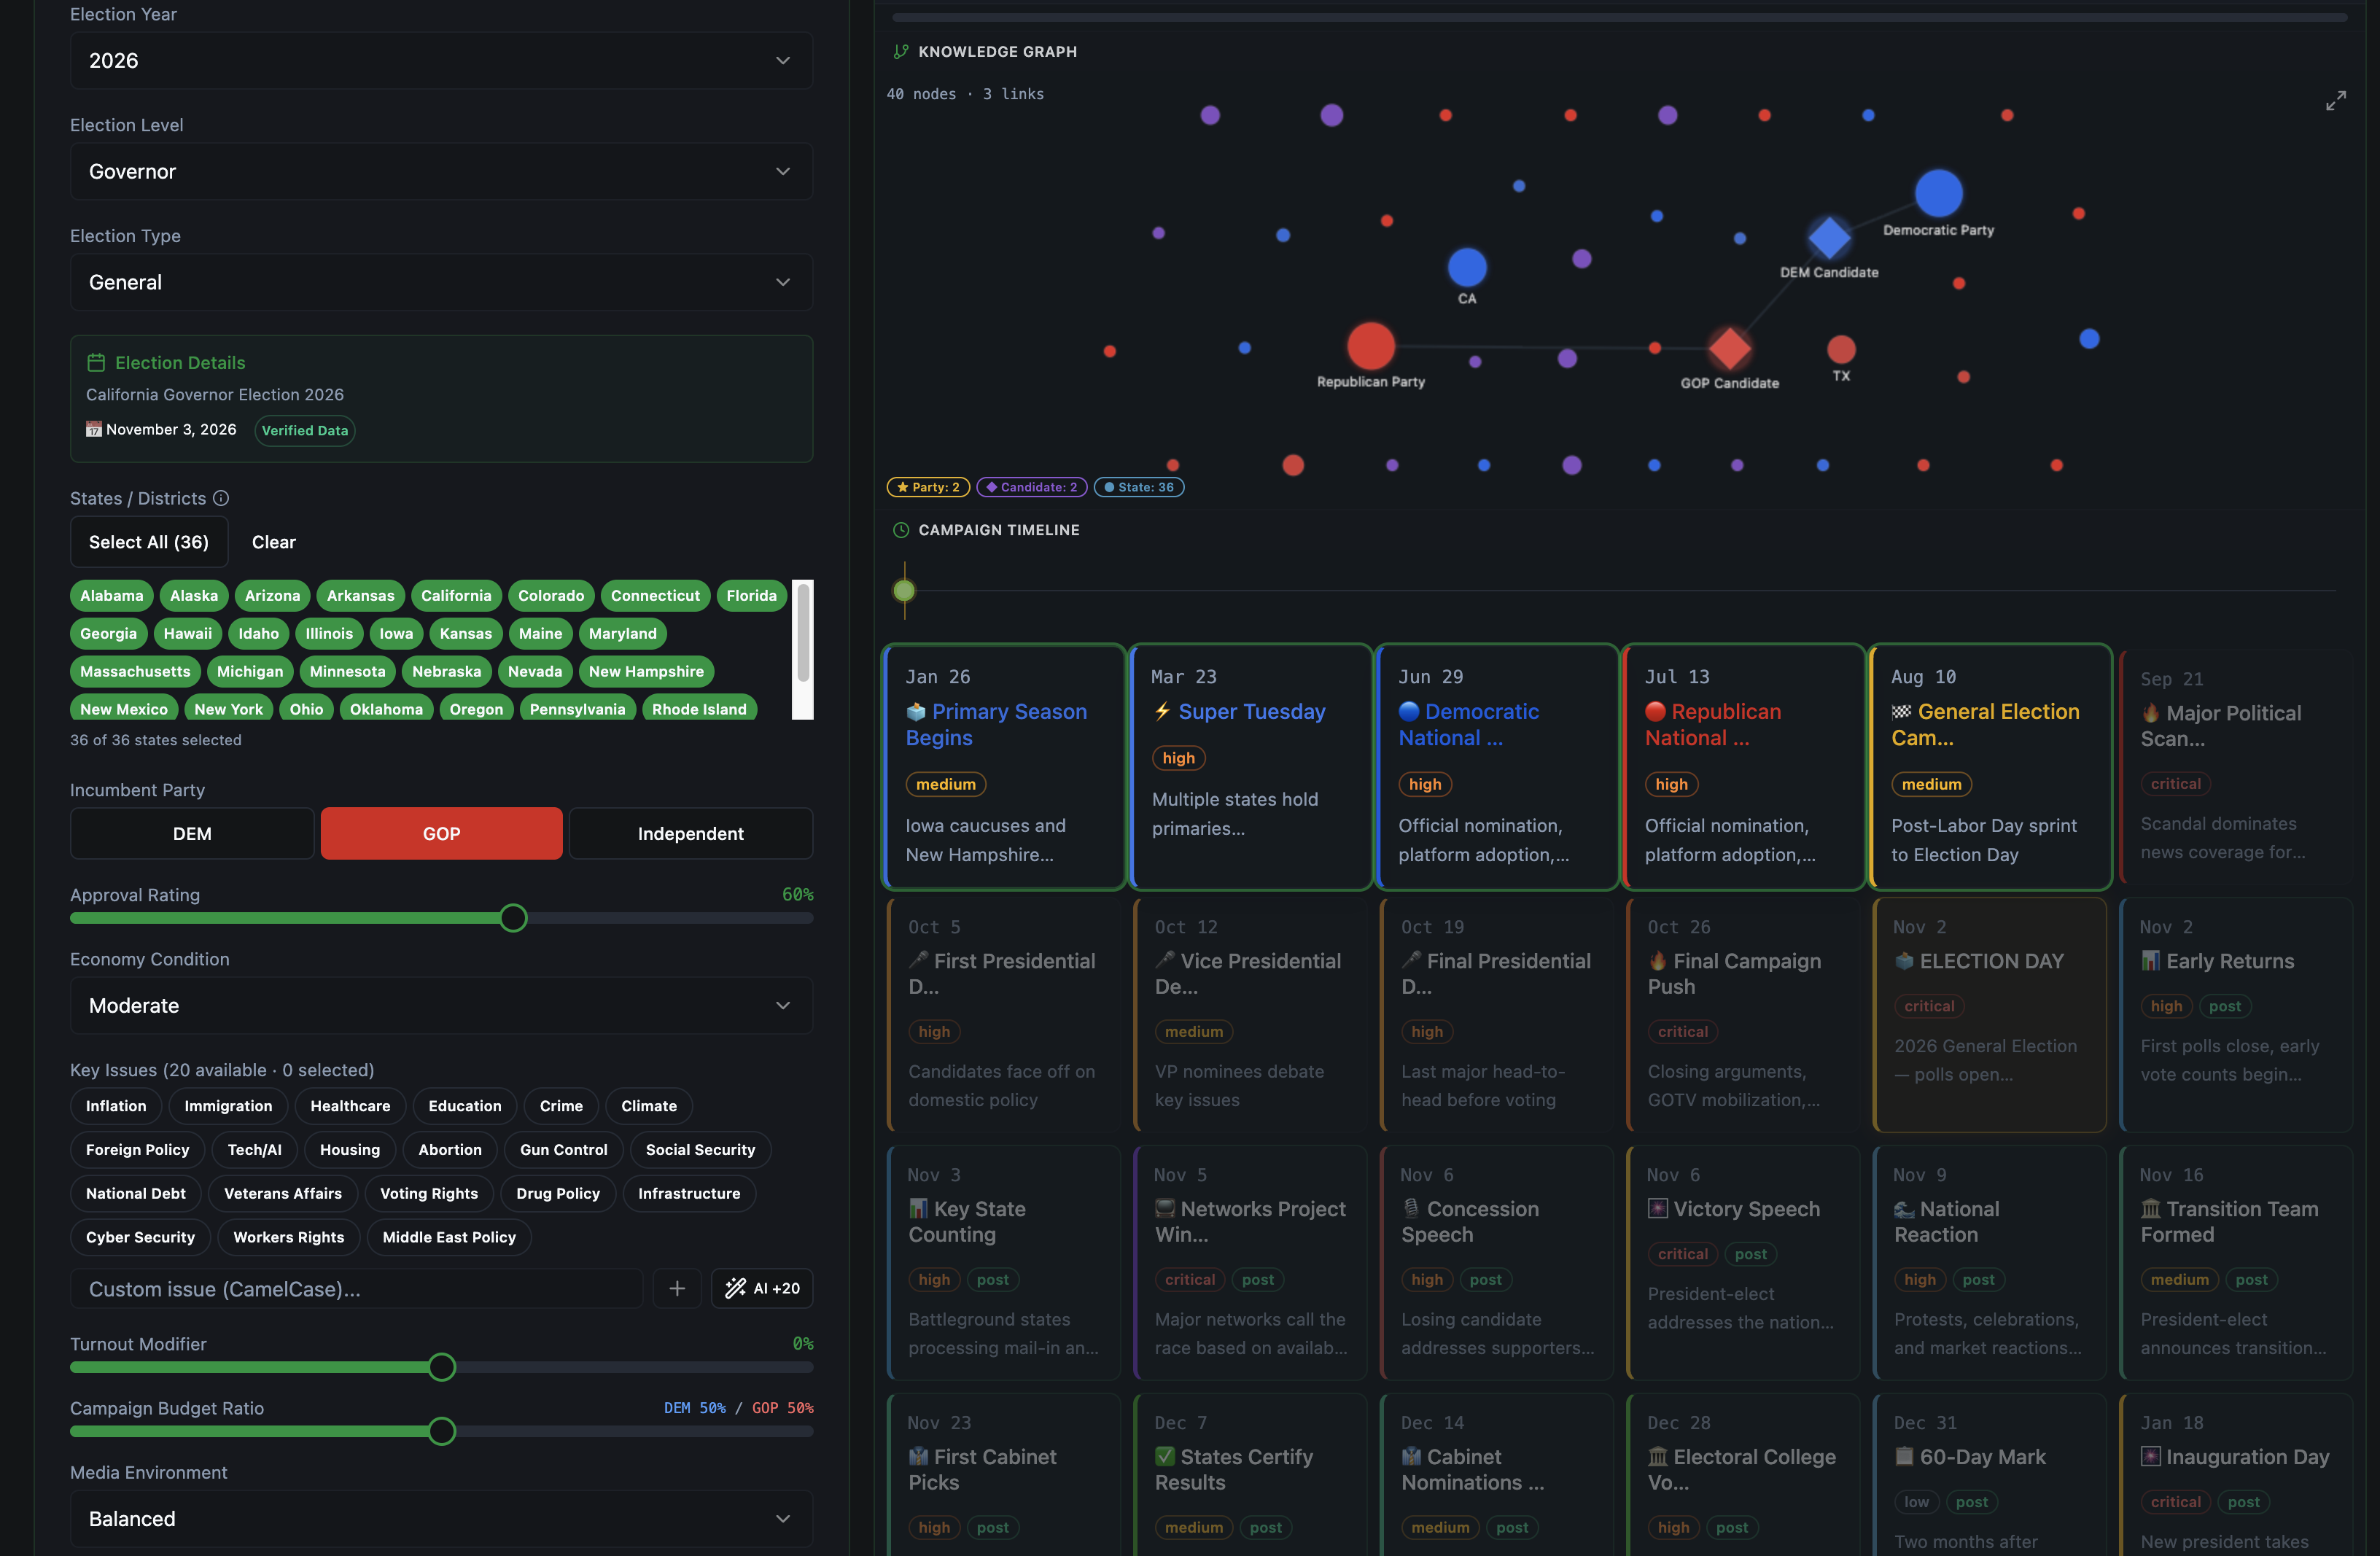Viewport: 2380px width, 1556px height.
Task: Expand the knowledge graph to fullscreen
Action: pyautogui.click(x=2335, y=101)
